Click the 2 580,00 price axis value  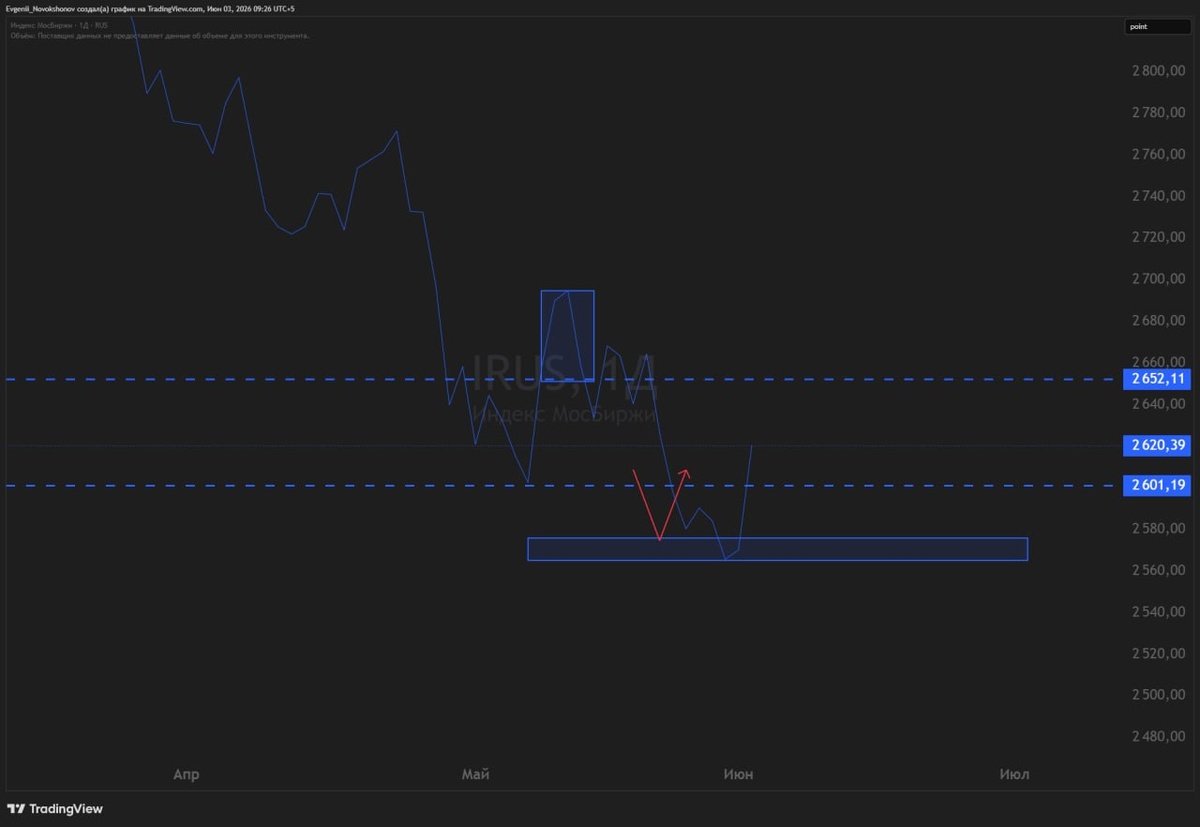coord(1159,528)
